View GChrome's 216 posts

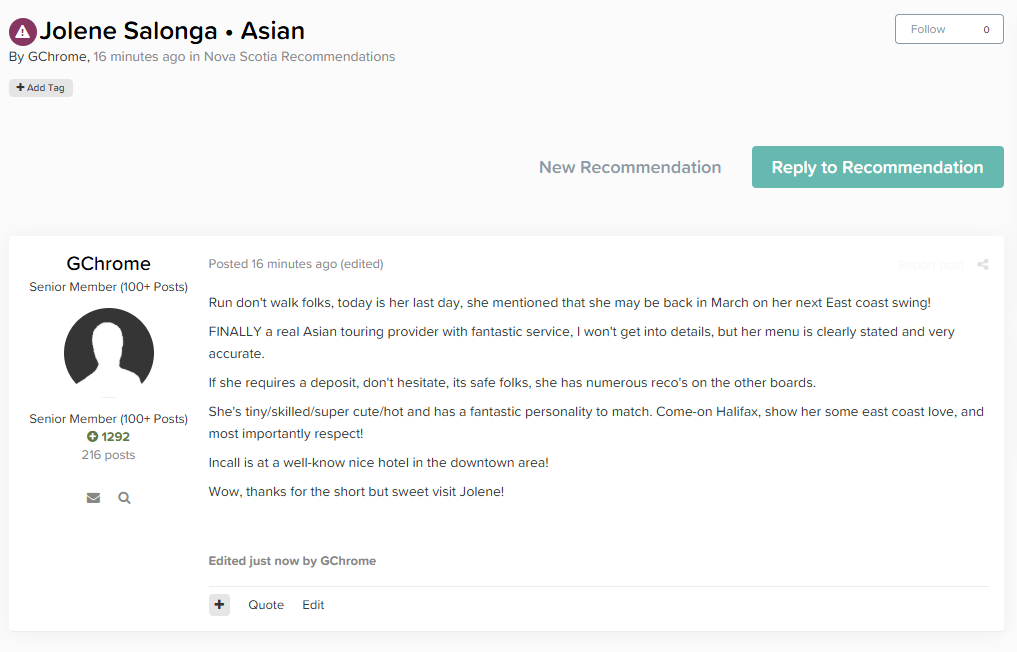point(108,455)
